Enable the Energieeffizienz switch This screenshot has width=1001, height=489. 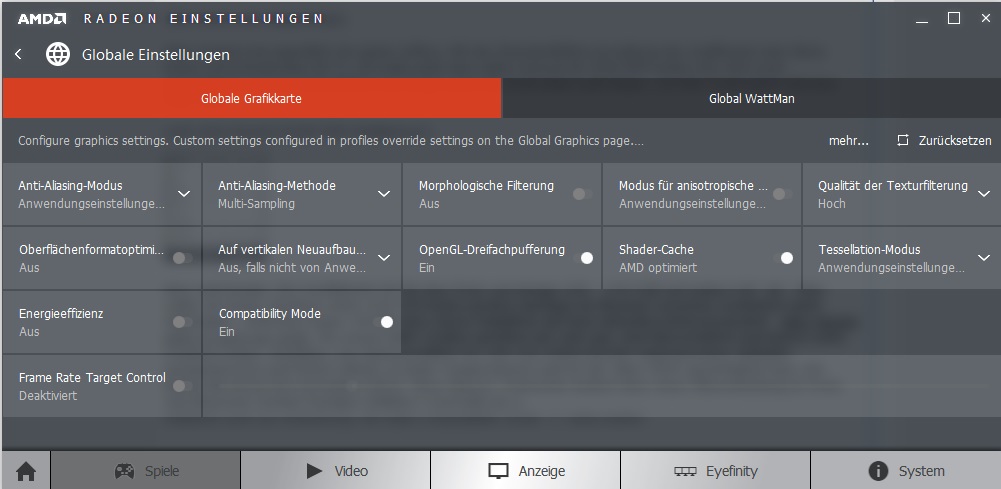tap(183, 322)
